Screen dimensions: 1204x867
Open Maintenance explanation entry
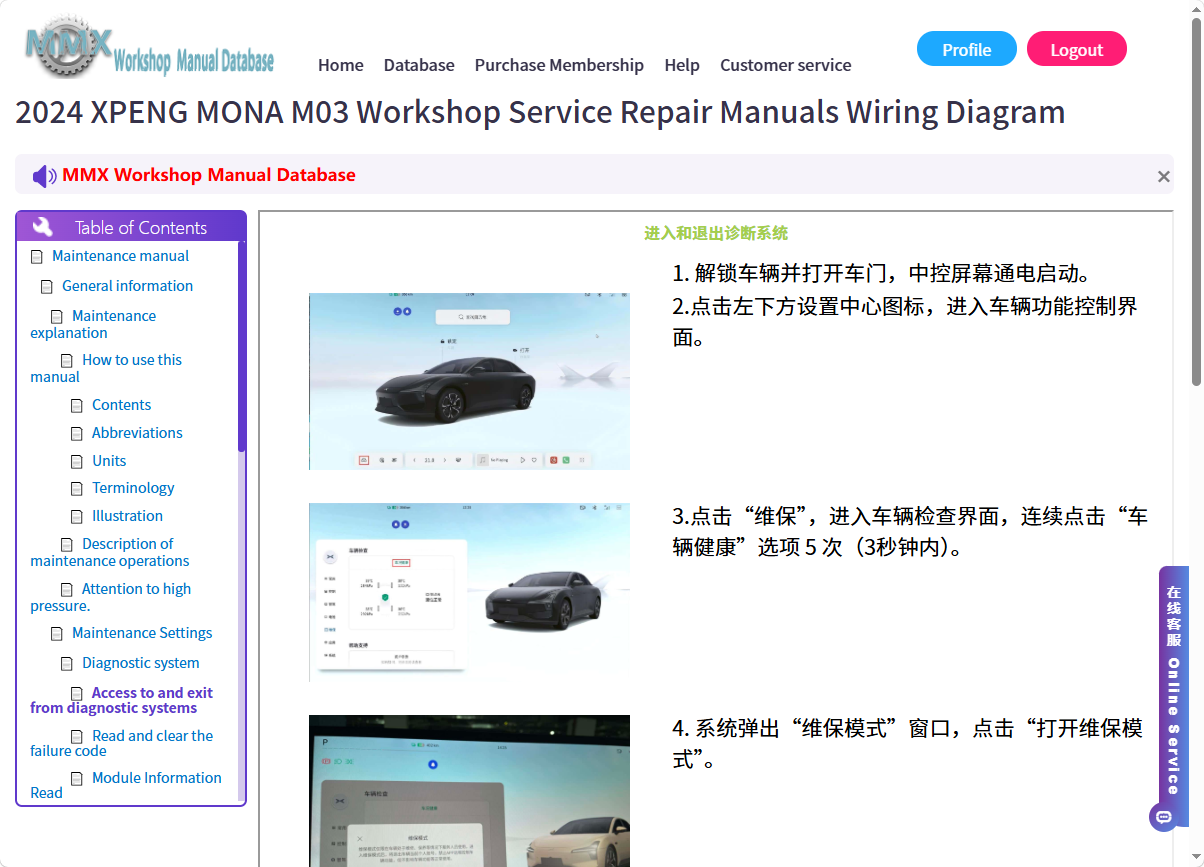[94, 324]
